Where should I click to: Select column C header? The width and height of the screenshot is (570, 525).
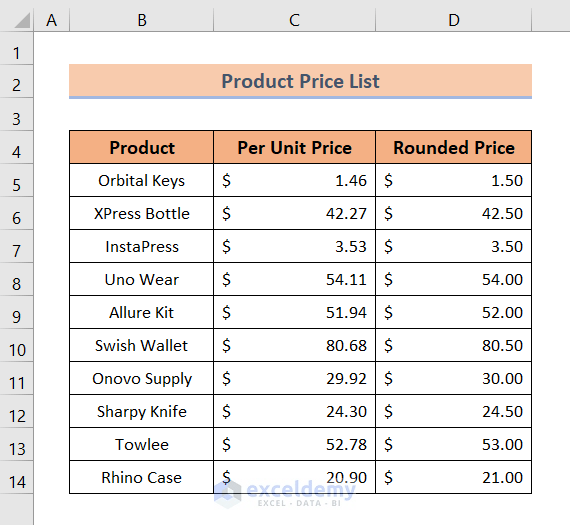[x=294, y=20]
